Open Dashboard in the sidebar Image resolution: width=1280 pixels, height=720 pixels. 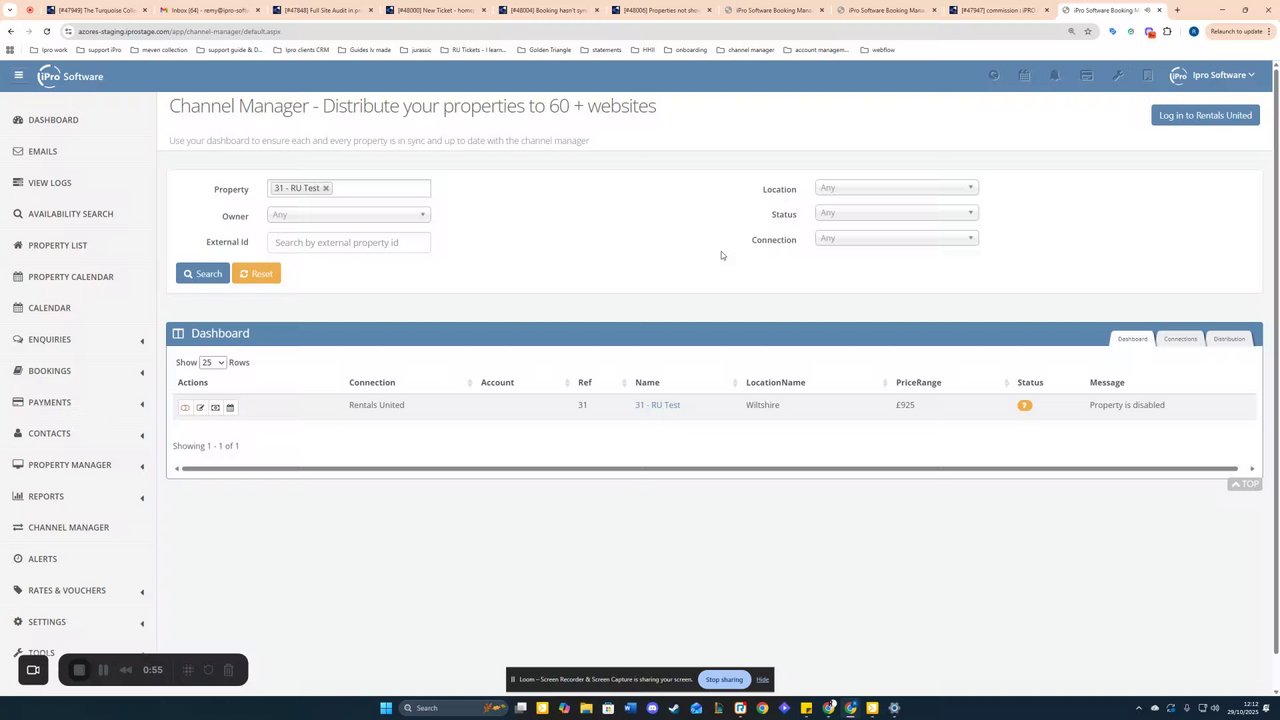(x=53, y=120)
